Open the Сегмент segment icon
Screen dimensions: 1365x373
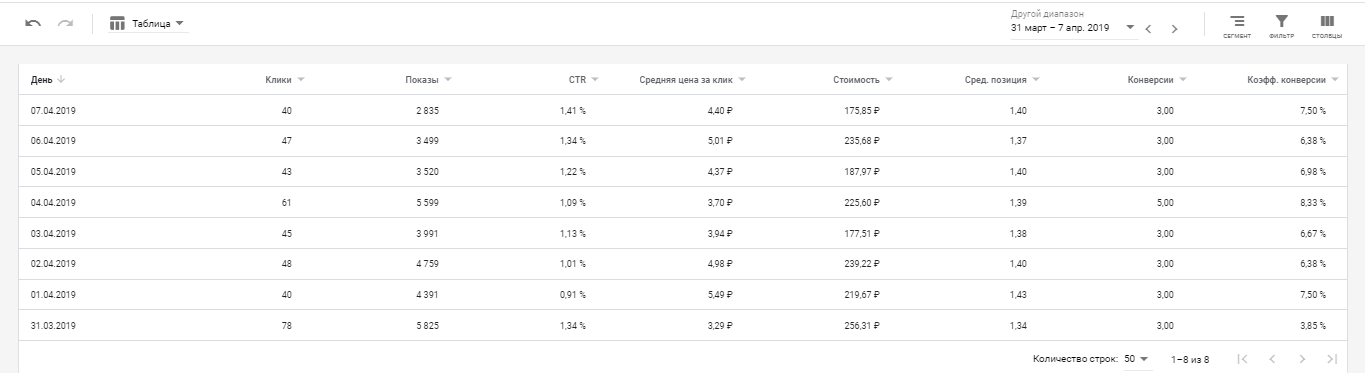click(x=1237, y=26)
